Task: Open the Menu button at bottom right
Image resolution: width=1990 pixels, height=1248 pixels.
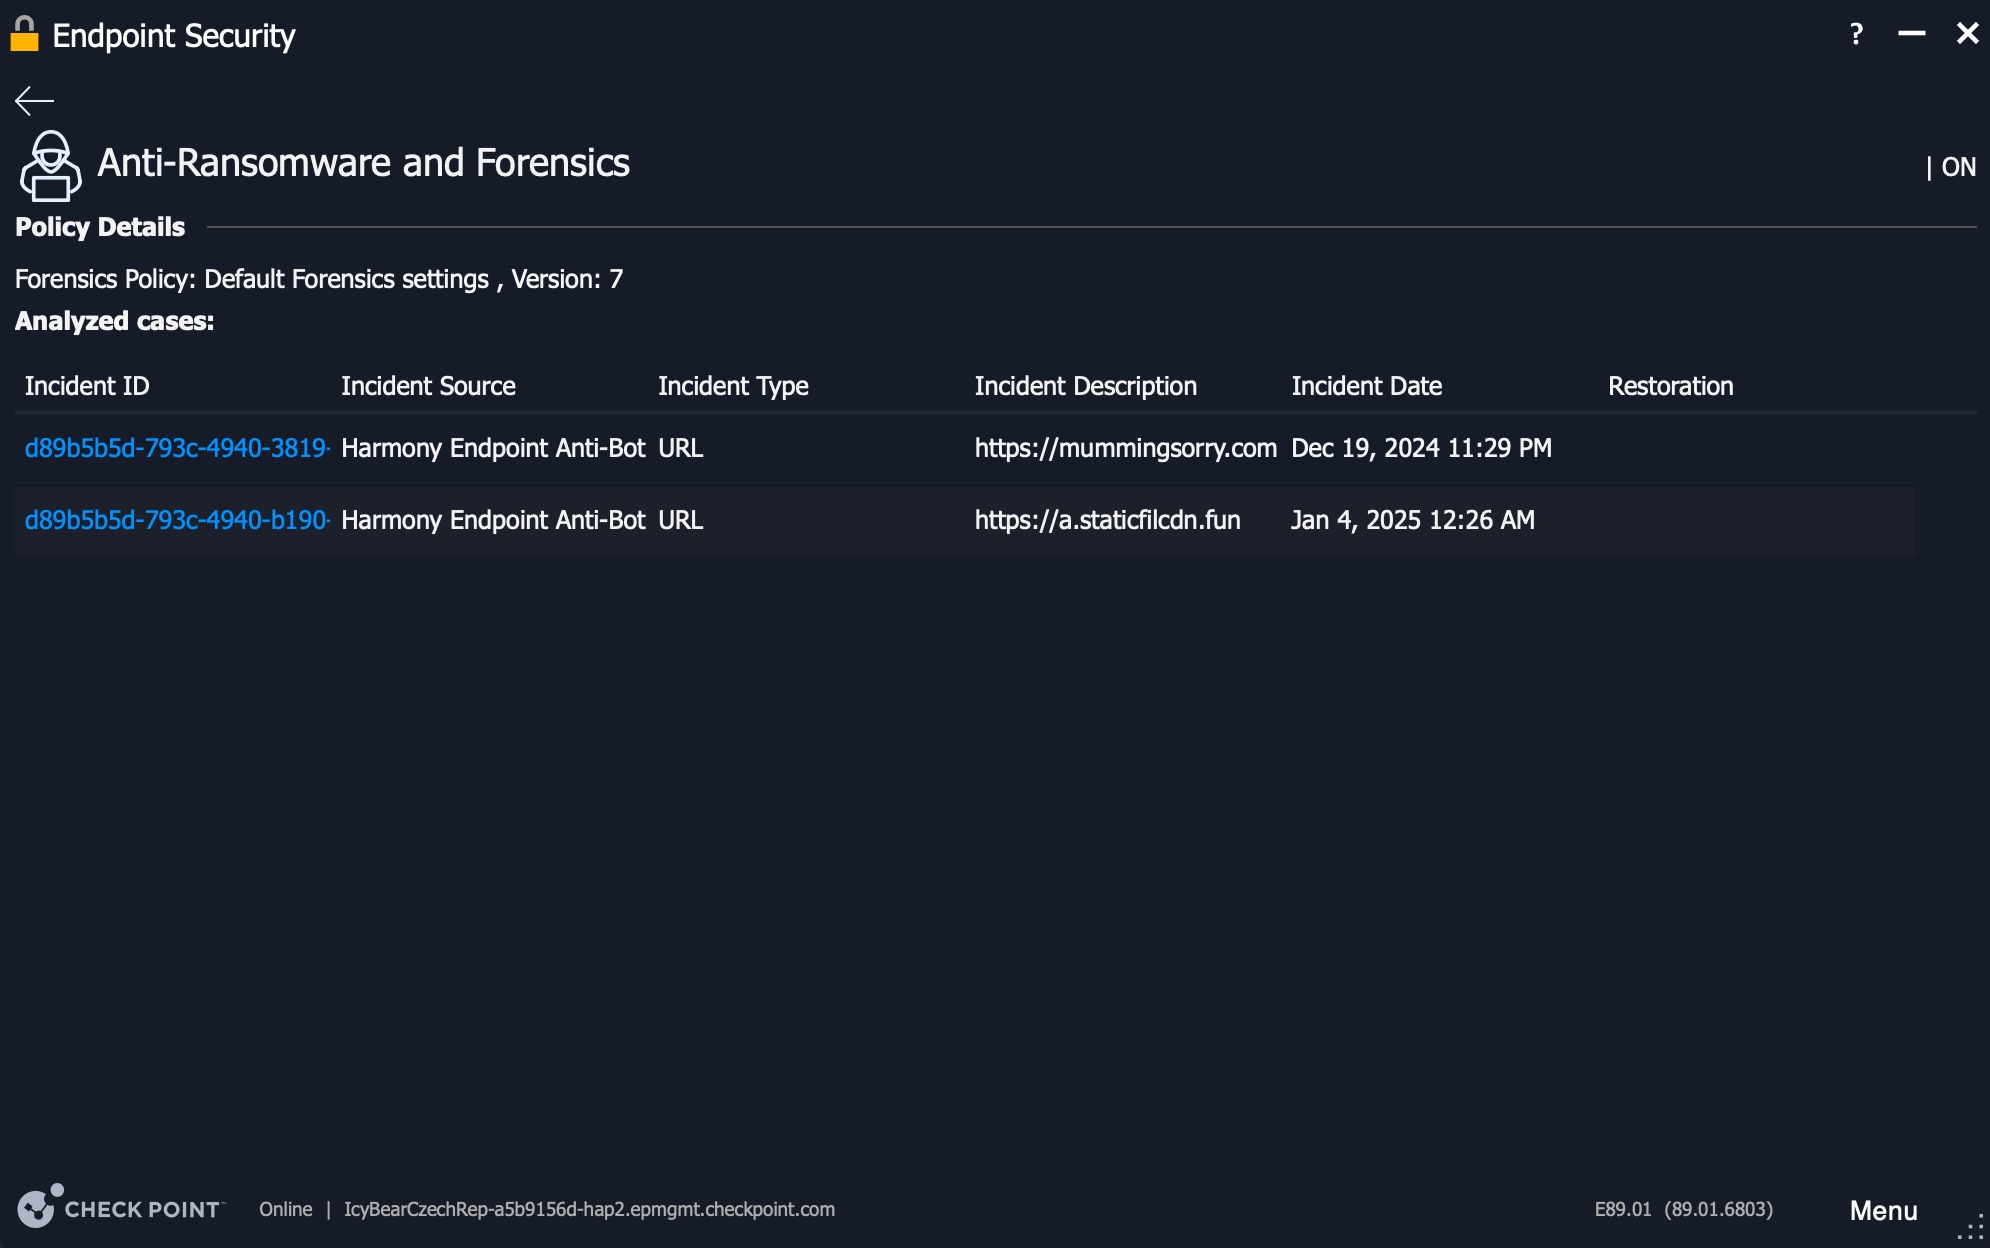Action: tap(1883, 1210)
